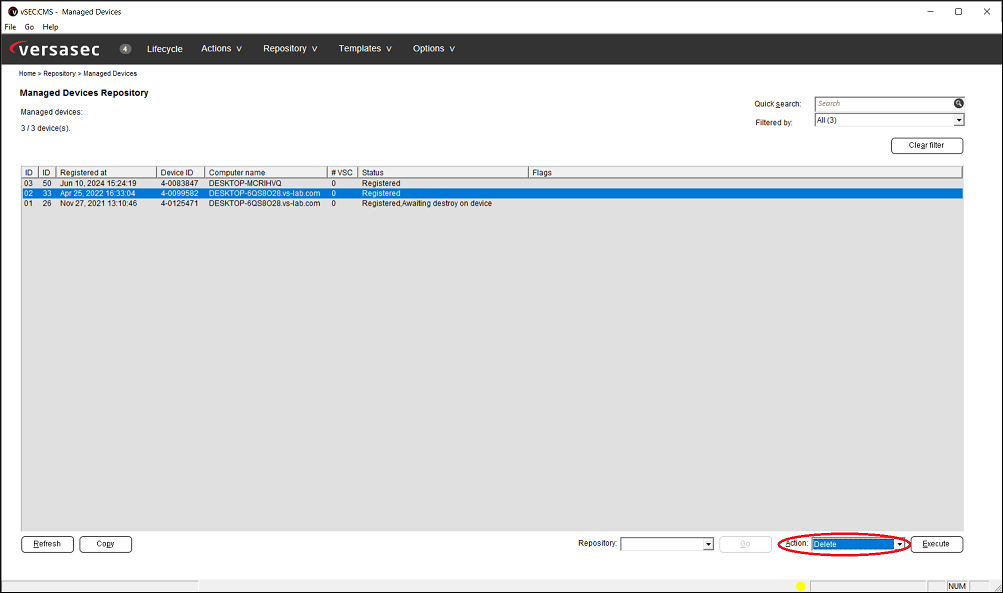The image size is (1003, 593).
Task: Click the magnifier icon in Quick search
Action: (958, 104)
